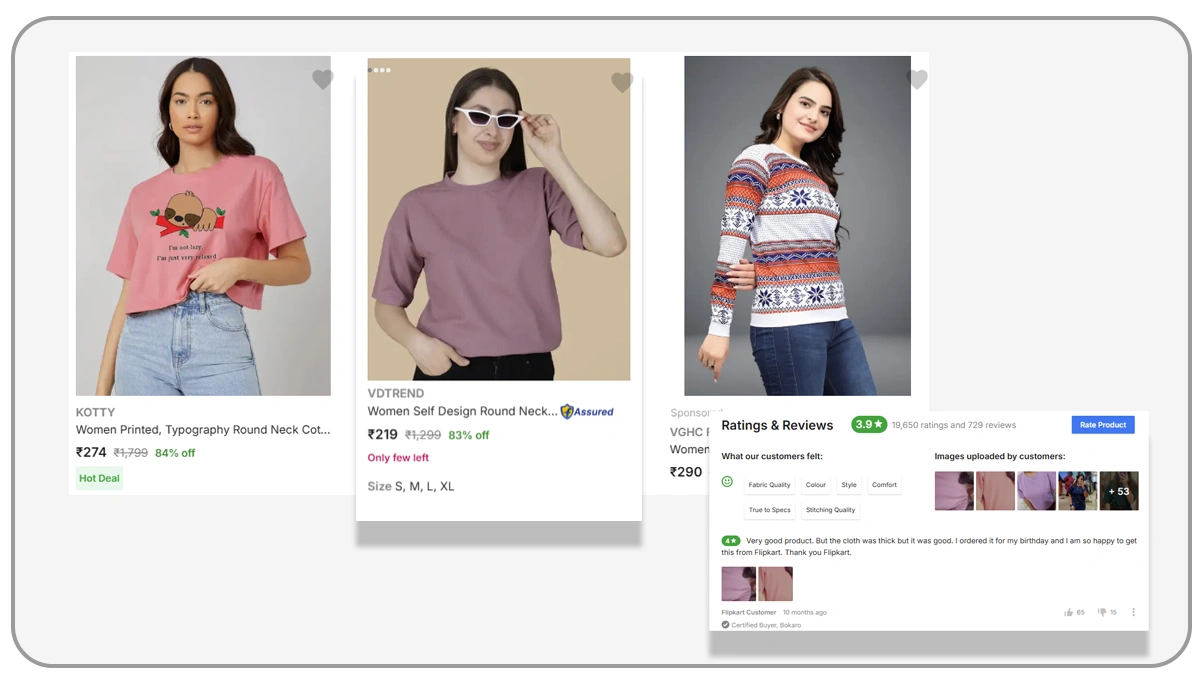1202x684 pixels.
Task: Click the Flipkart Assured badge
Action: (587, 411)
